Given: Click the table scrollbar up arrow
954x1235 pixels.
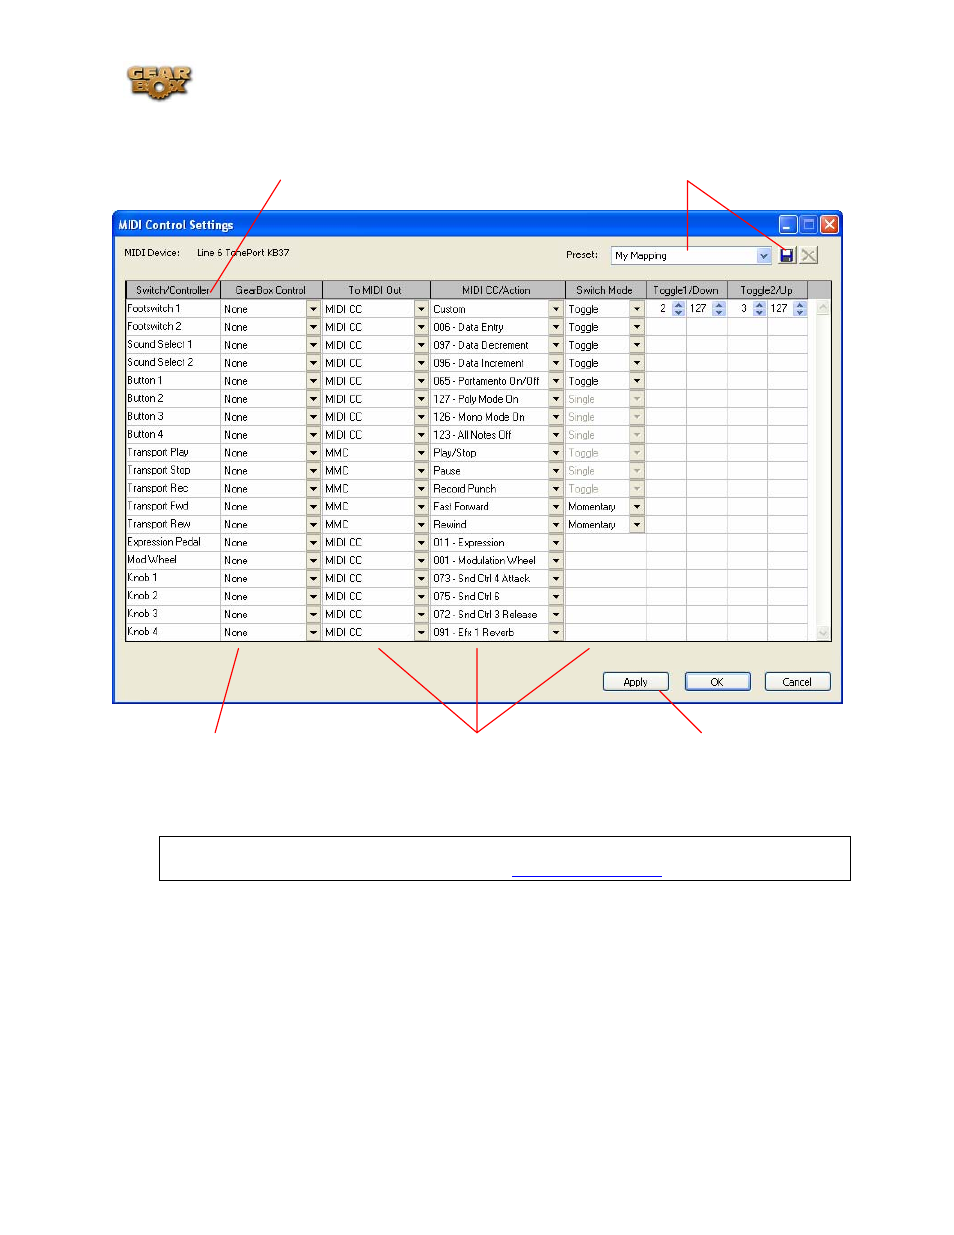Looking at the screenshot, I should pos(824,308).
